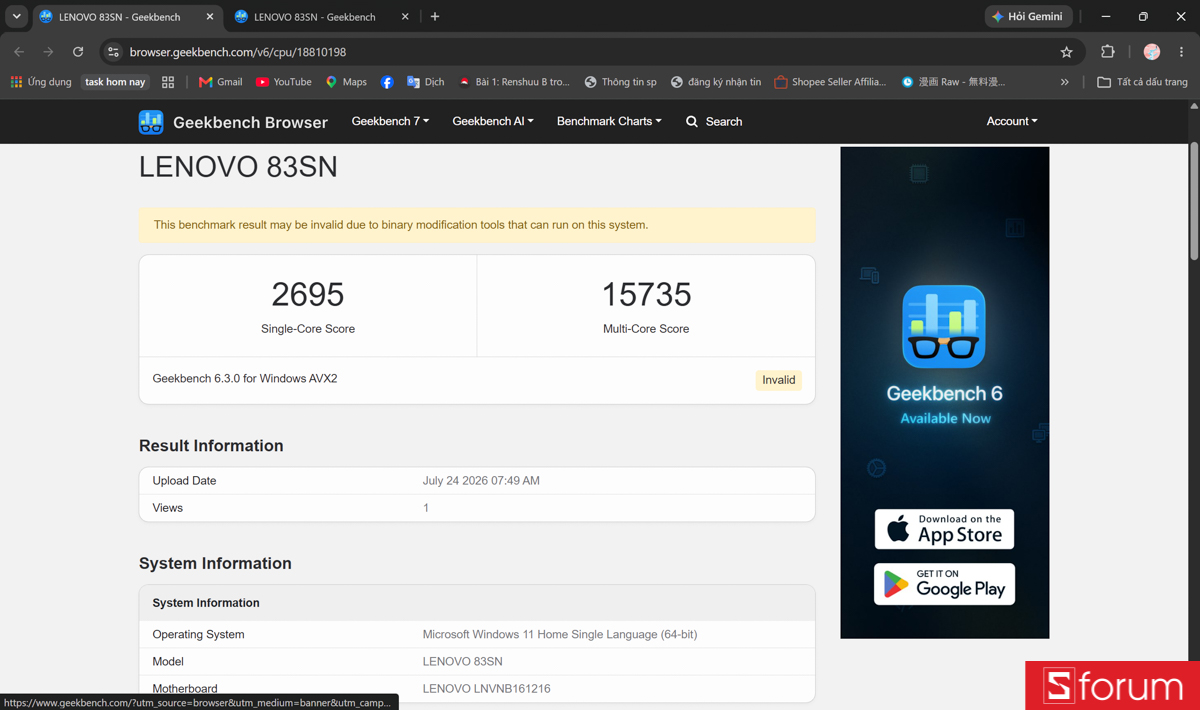Viewport: 1200px width, 710px height.
Task: Open the Geekbench Browser logo icon
Action: click(151, 122)
